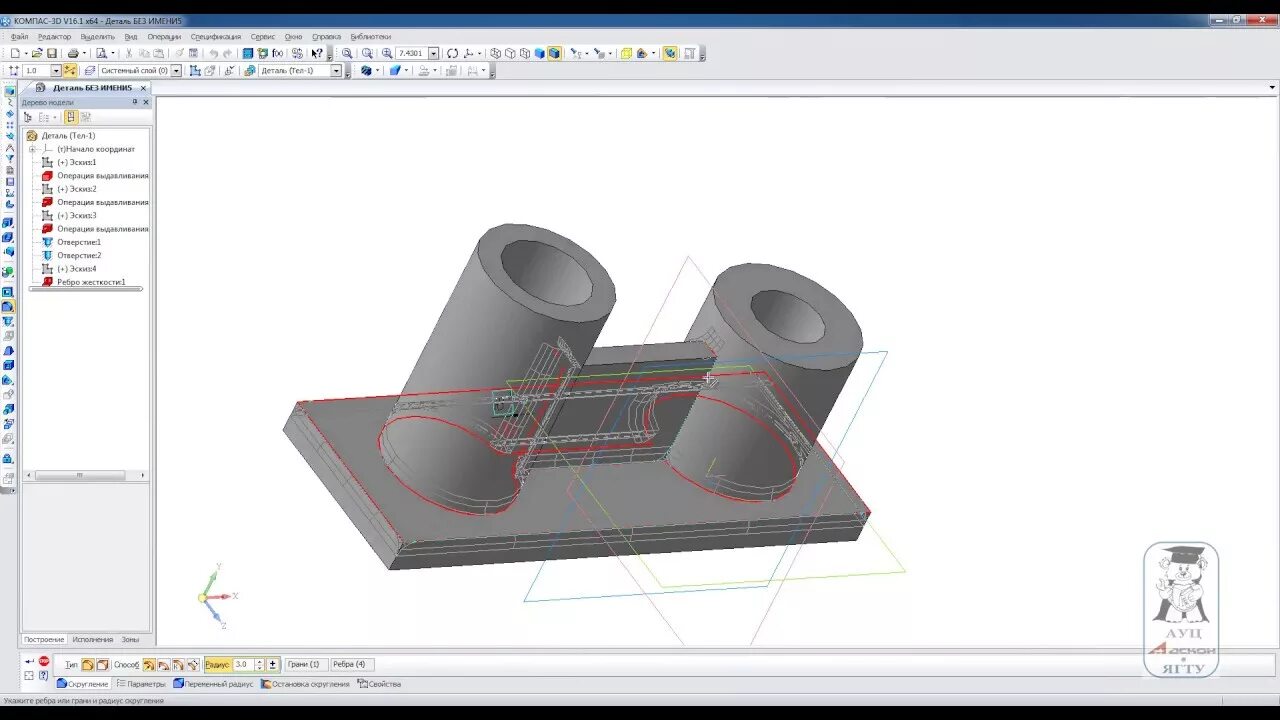Open the step value 1.0 dropdown
1280x720 pixels.
click(55, 71)
